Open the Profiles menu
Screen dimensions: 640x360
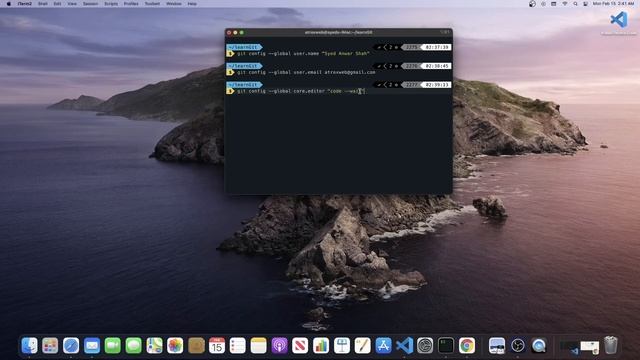131,4
